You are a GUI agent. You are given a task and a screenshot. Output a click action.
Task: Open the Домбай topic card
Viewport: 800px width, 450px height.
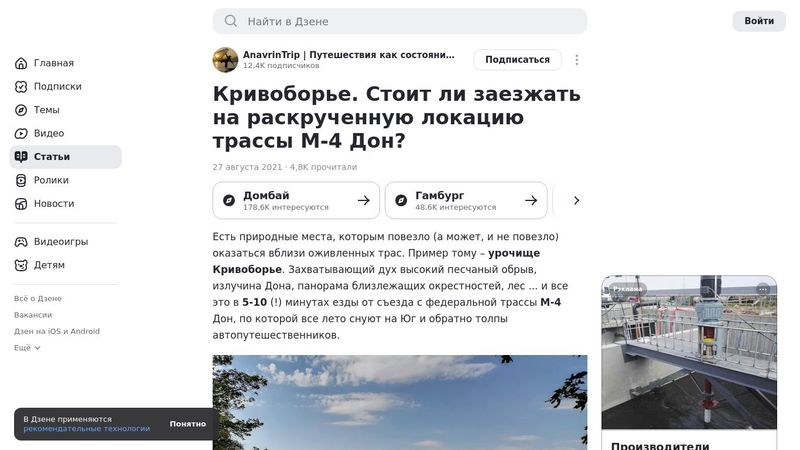tap(296, 201)
